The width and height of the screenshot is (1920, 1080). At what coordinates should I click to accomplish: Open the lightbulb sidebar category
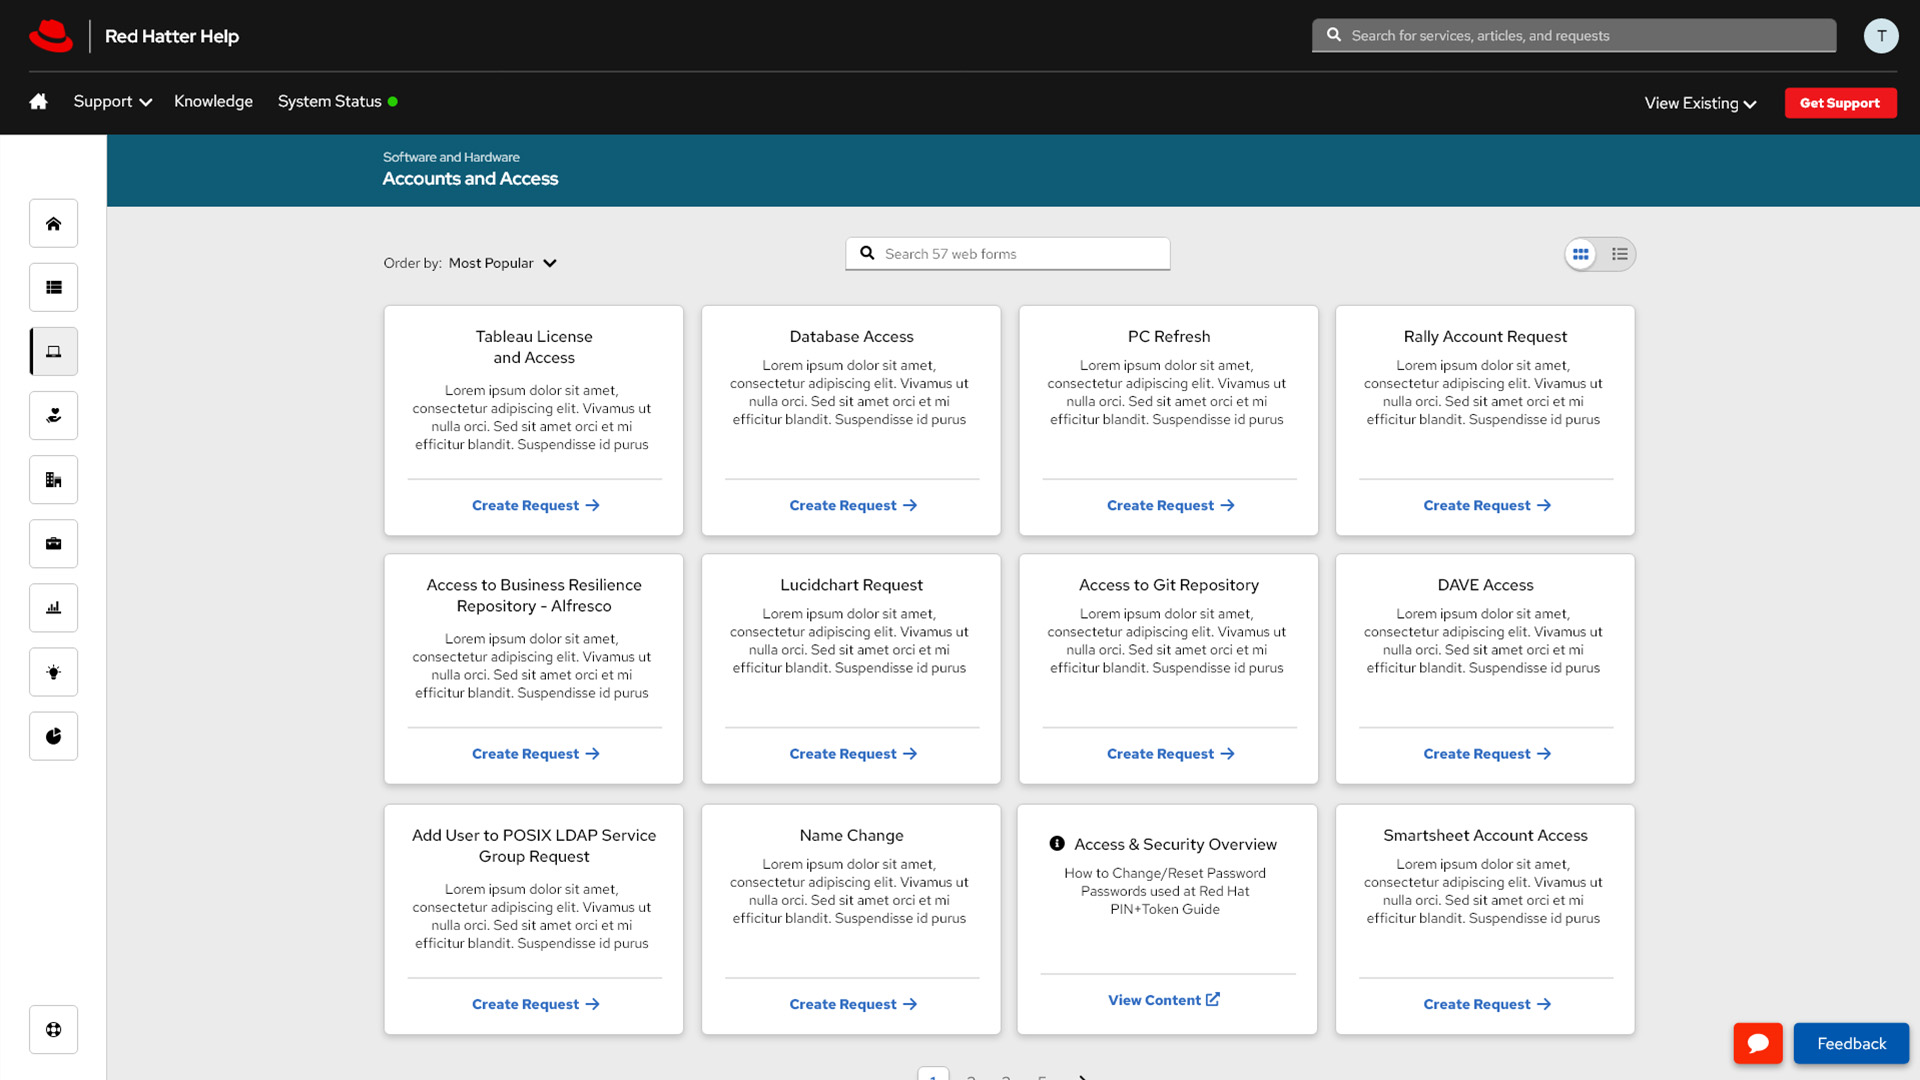click(54, 672)
